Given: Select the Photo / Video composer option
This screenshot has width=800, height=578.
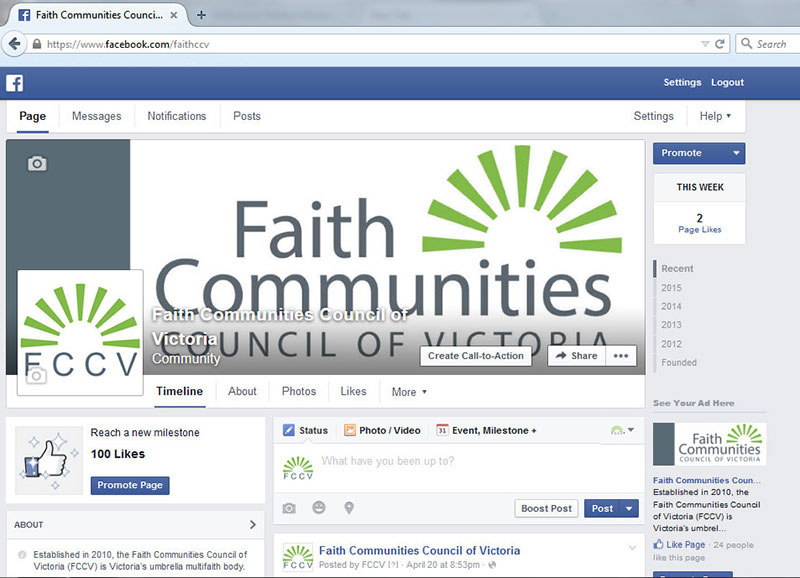Looking at the screenshot, I should [x=382, y=431].
